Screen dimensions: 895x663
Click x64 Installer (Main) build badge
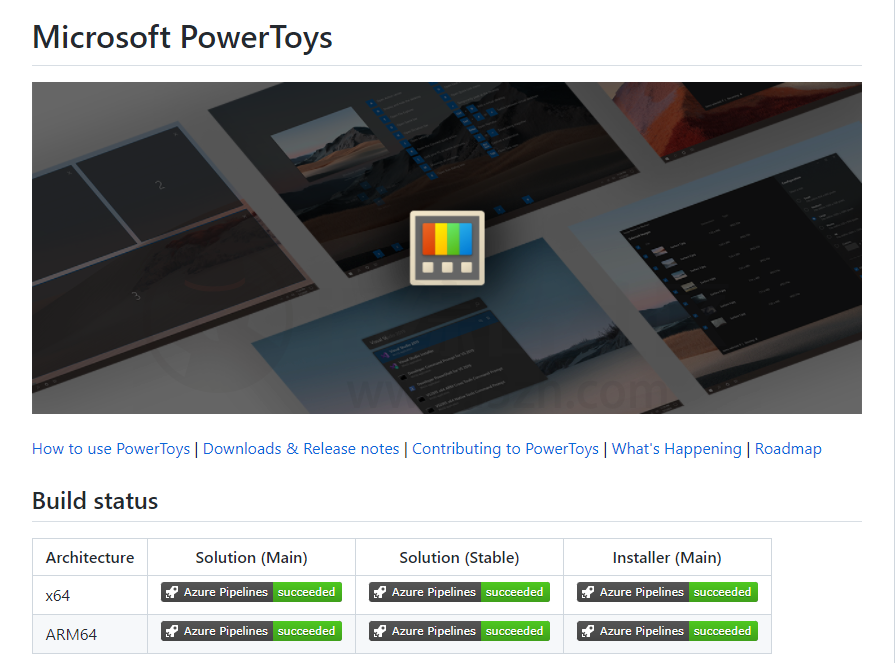667,592
